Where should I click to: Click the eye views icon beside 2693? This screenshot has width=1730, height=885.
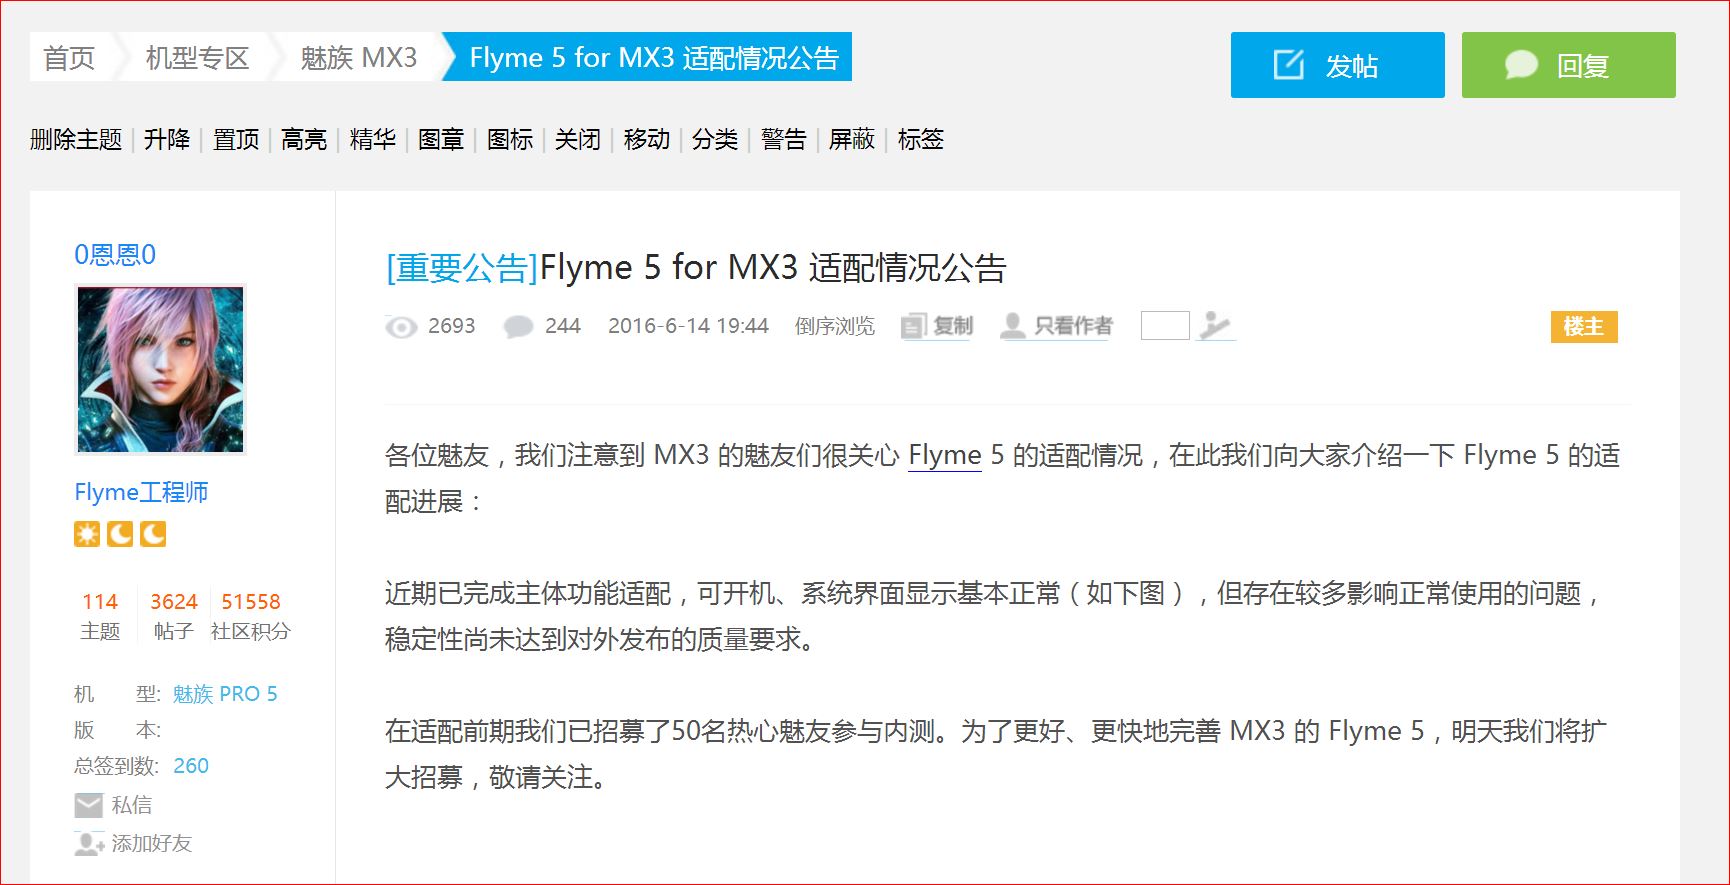[401, 327]
